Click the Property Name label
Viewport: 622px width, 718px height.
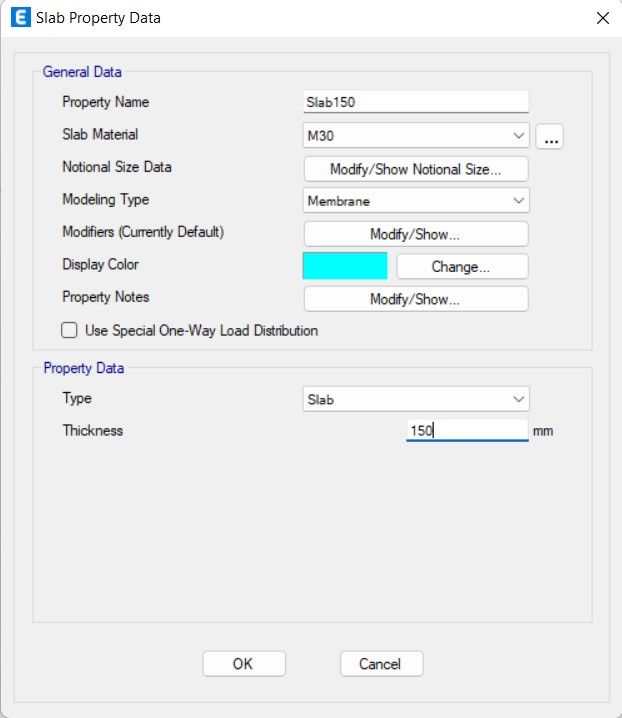105,102
